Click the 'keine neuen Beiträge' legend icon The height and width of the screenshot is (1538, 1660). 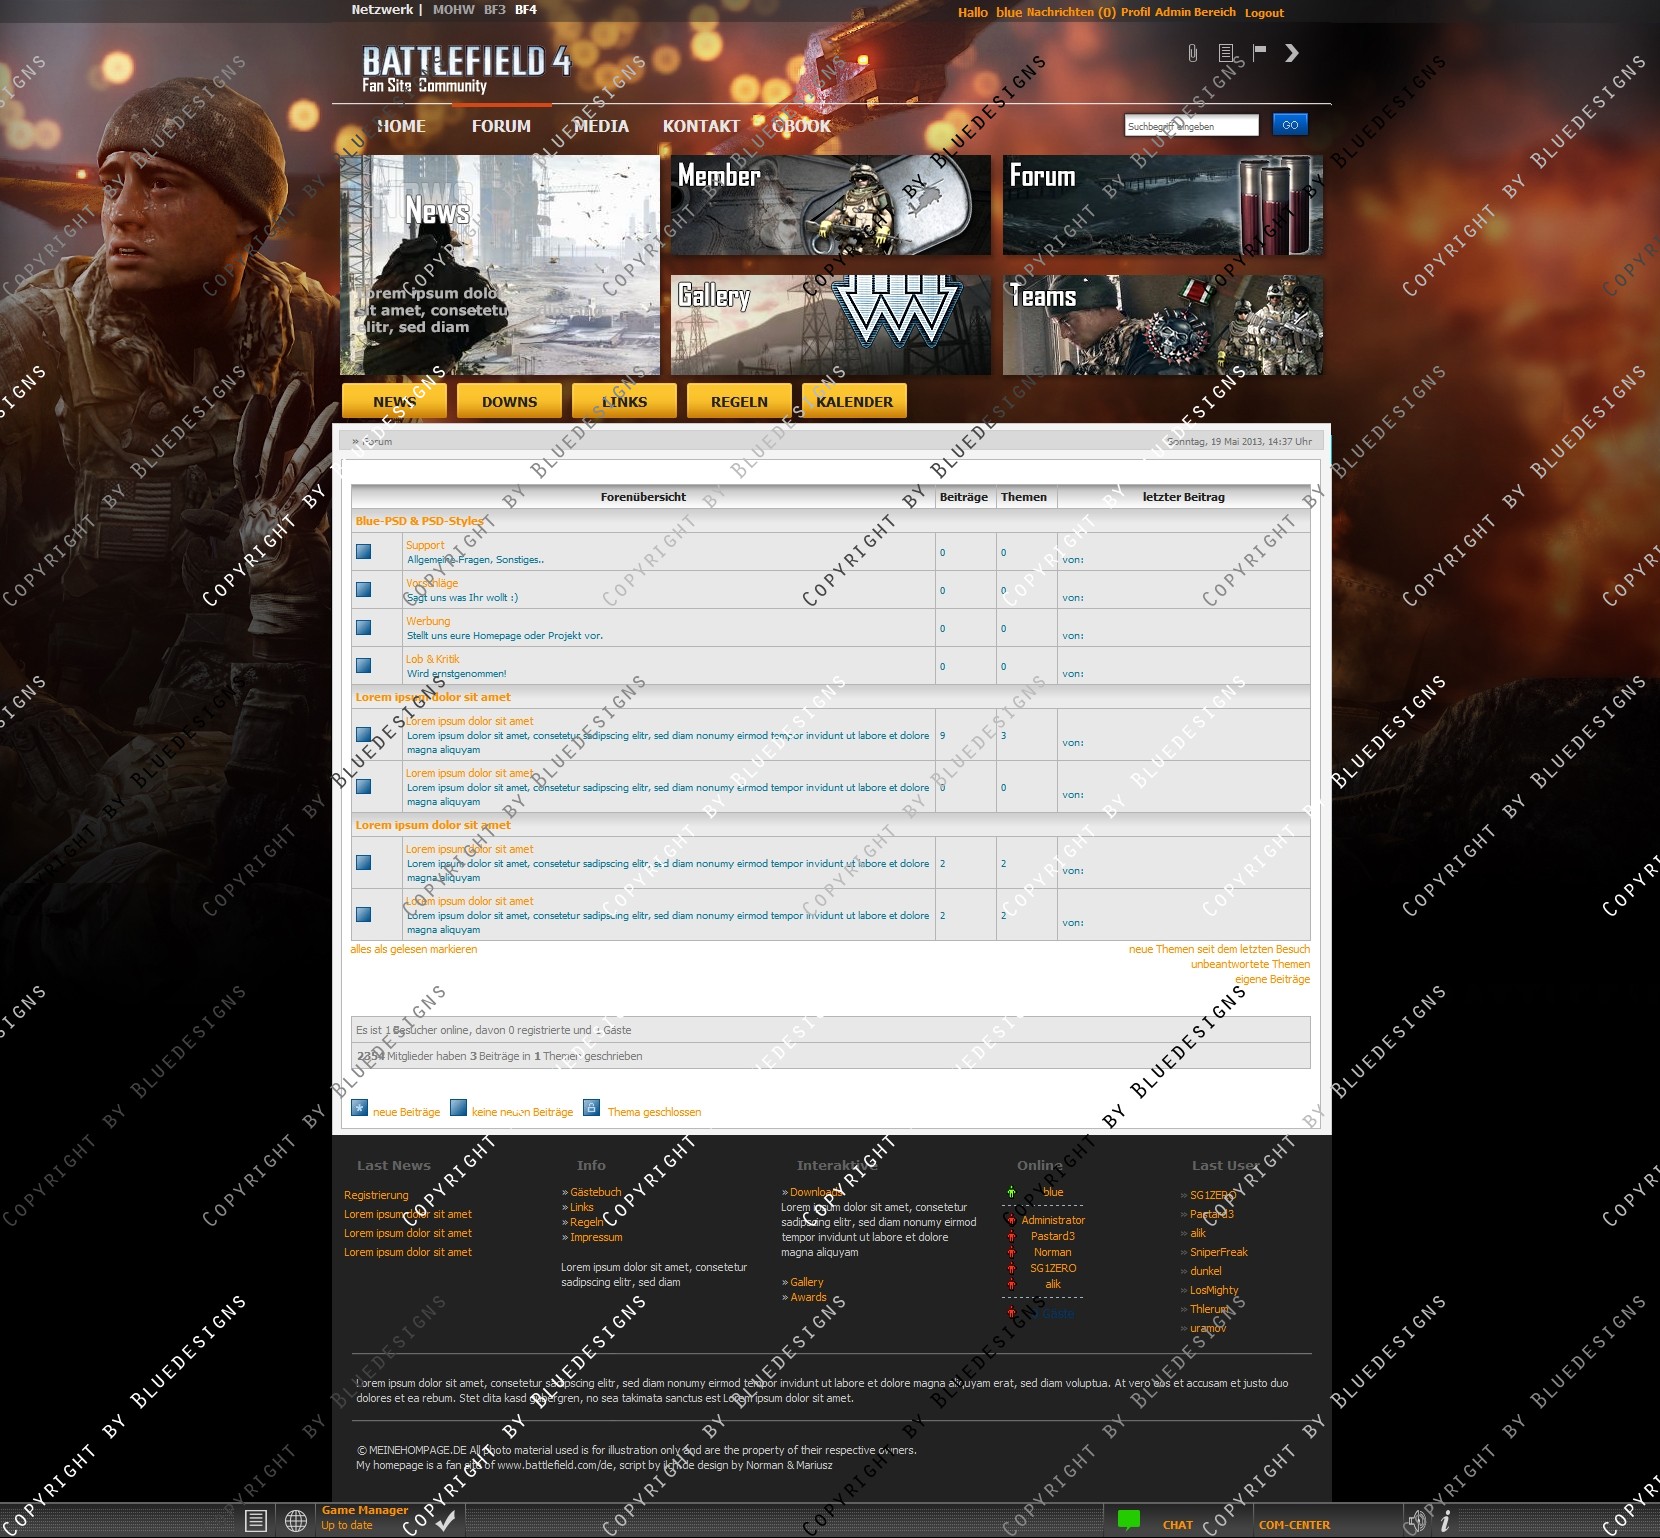click(x=459, y=1108)
